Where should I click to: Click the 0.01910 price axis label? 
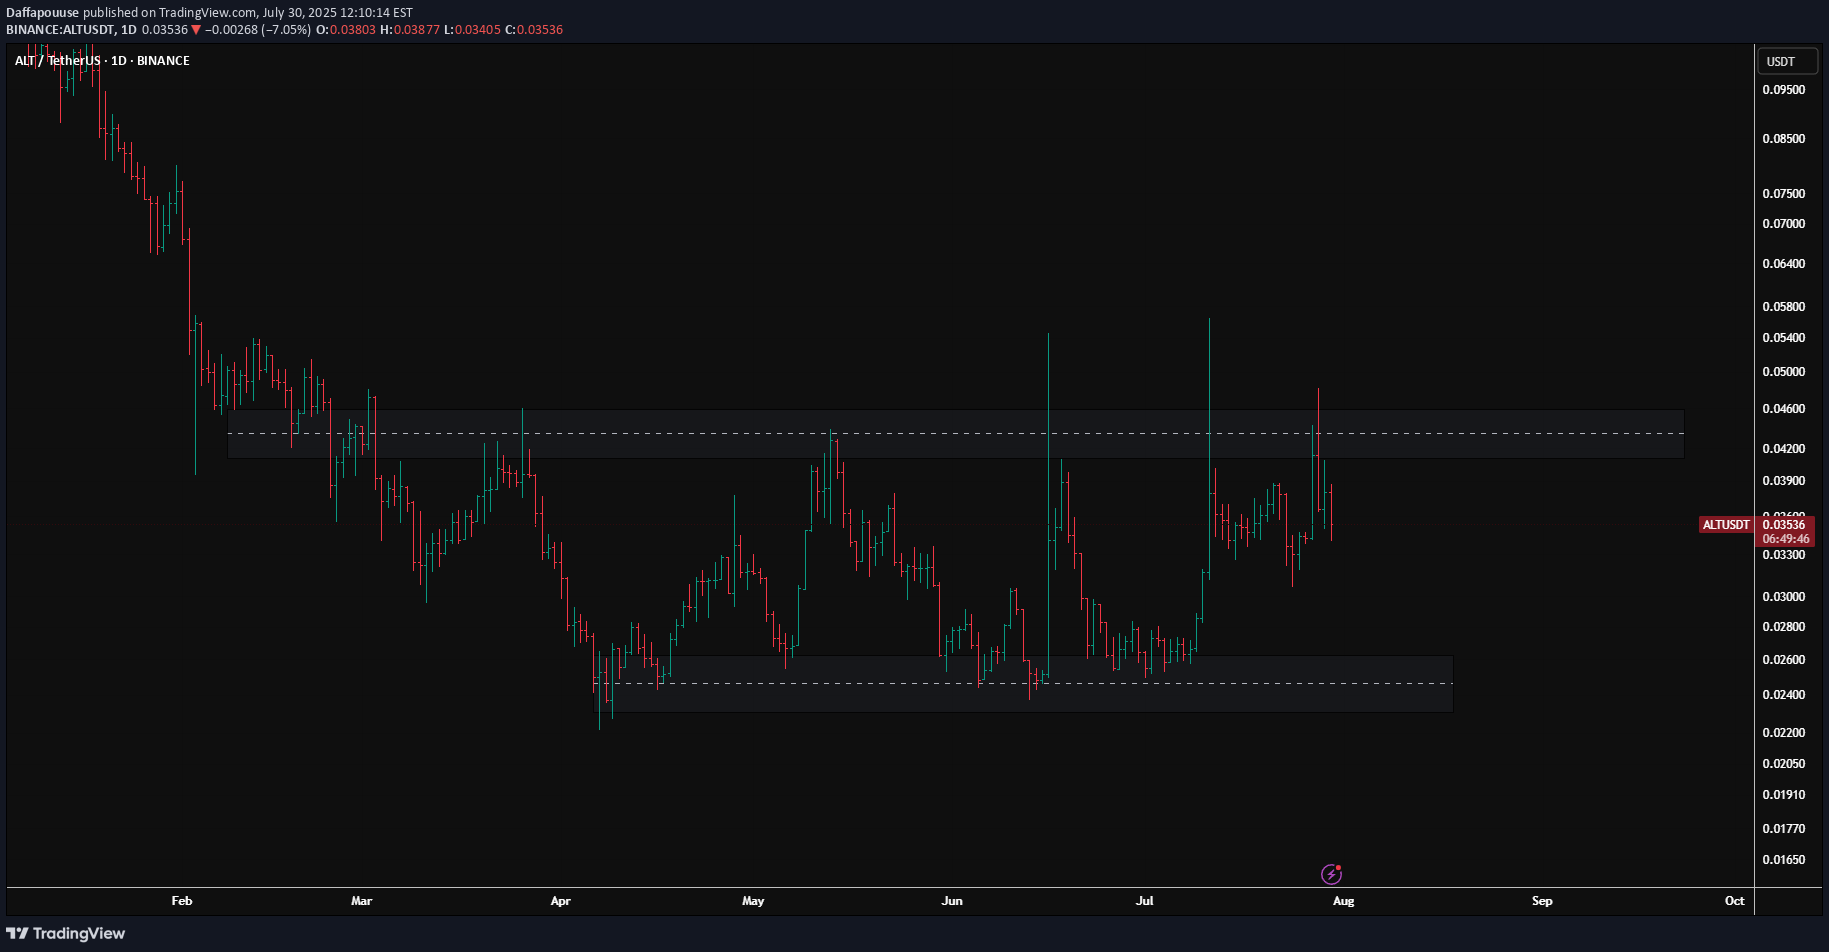[x=1784, y=795]
